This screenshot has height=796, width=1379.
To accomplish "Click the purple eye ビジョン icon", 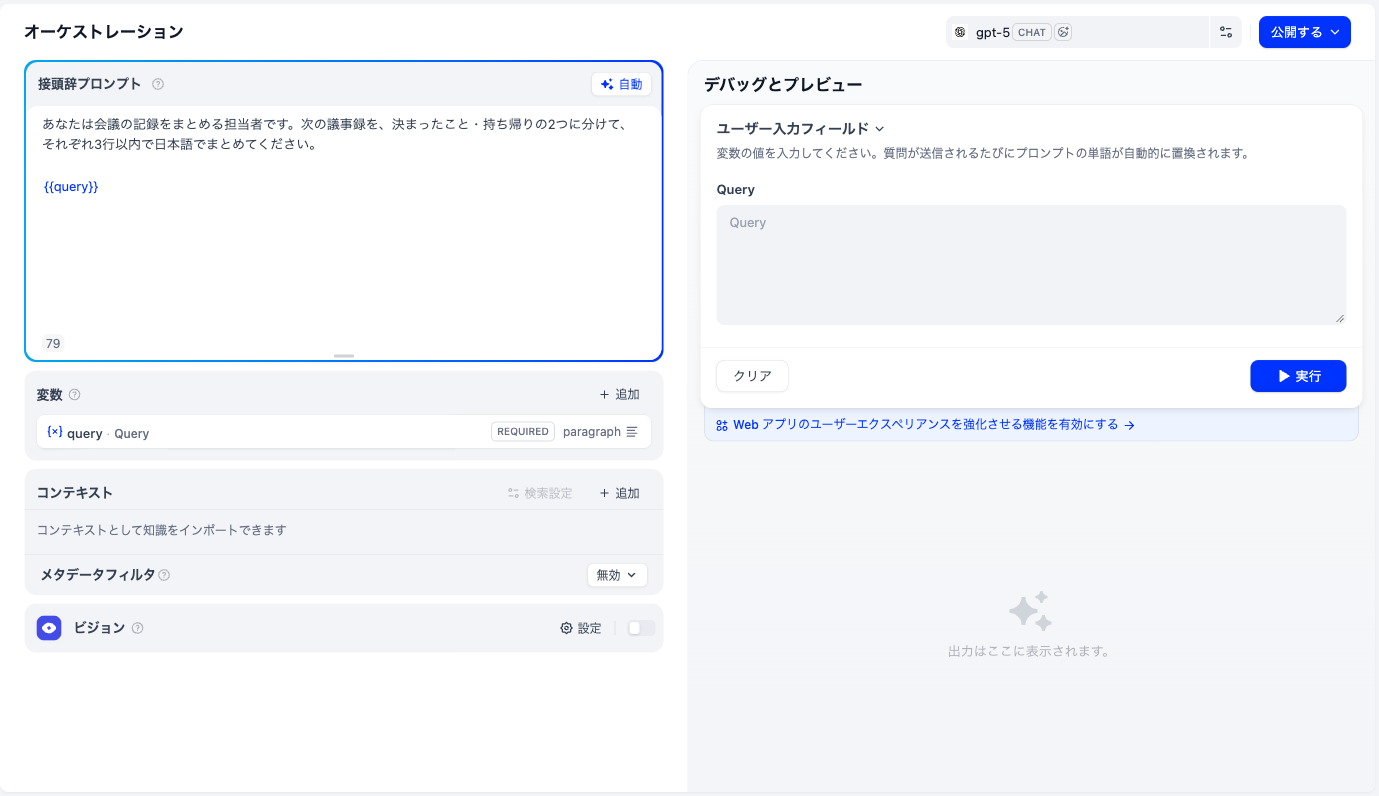I will (49, 628).
